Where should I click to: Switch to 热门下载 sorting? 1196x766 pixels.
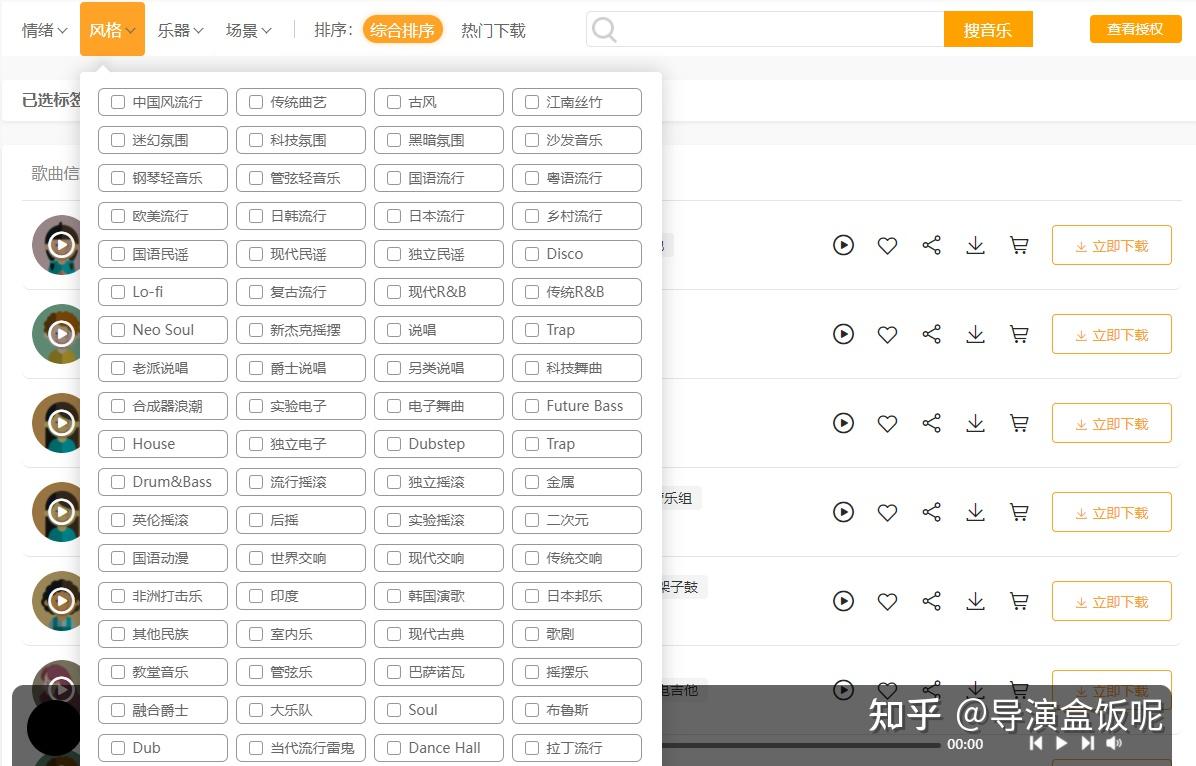coord(493,31)
